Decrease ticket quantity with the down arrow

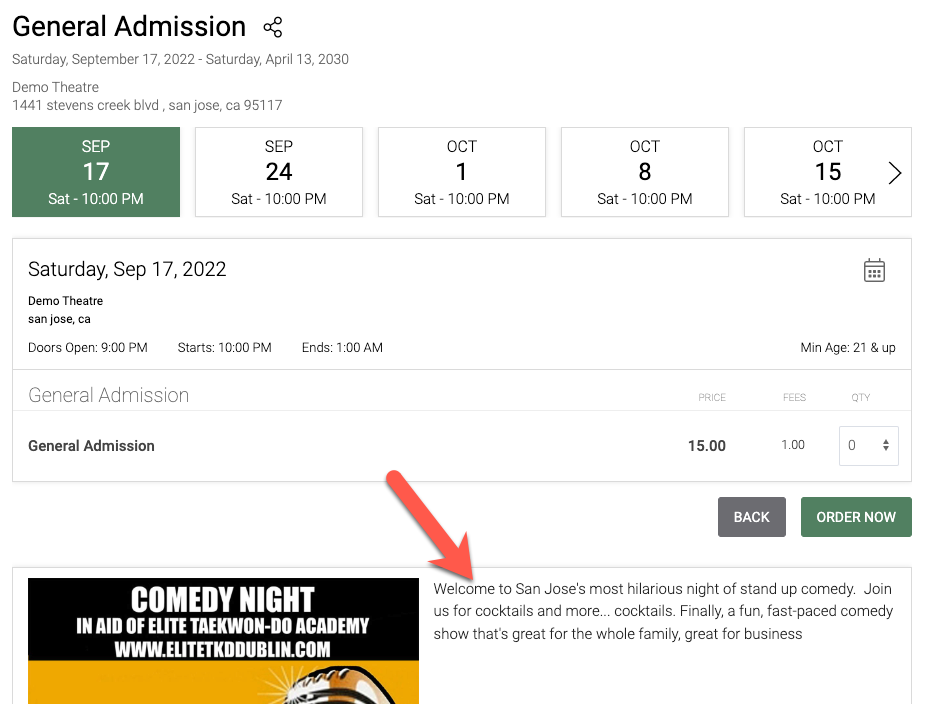click(886, 448)
